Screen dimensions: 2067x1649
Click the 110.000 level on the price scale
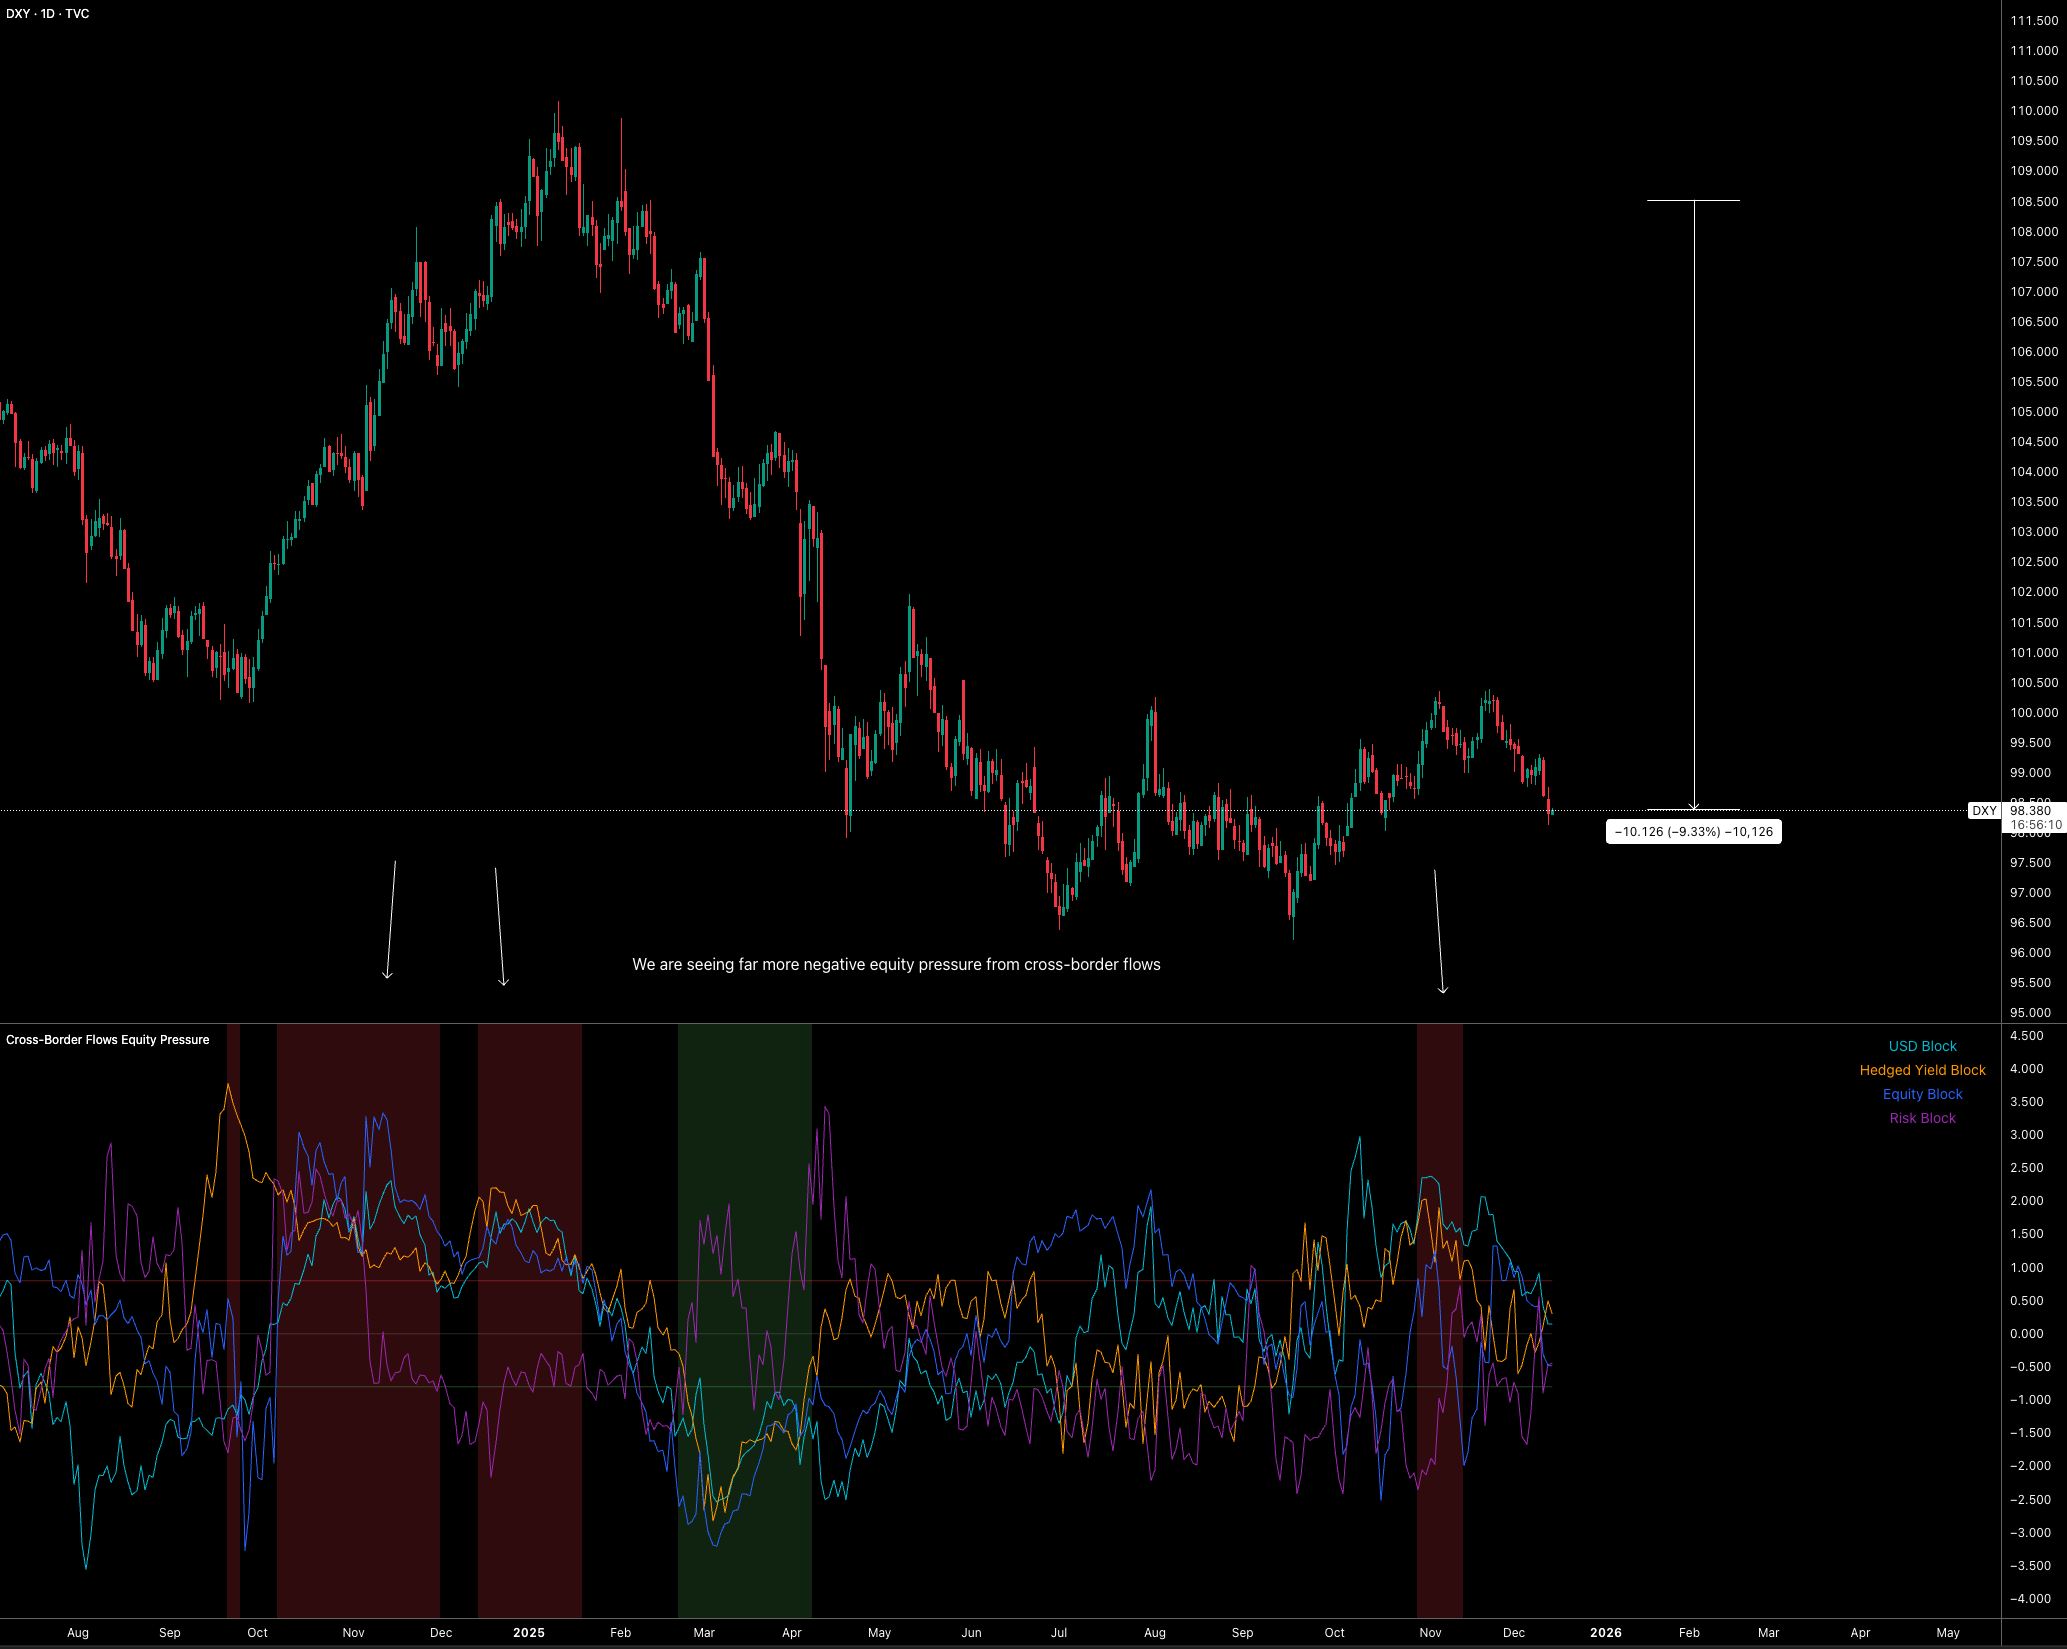[2034, 111]
